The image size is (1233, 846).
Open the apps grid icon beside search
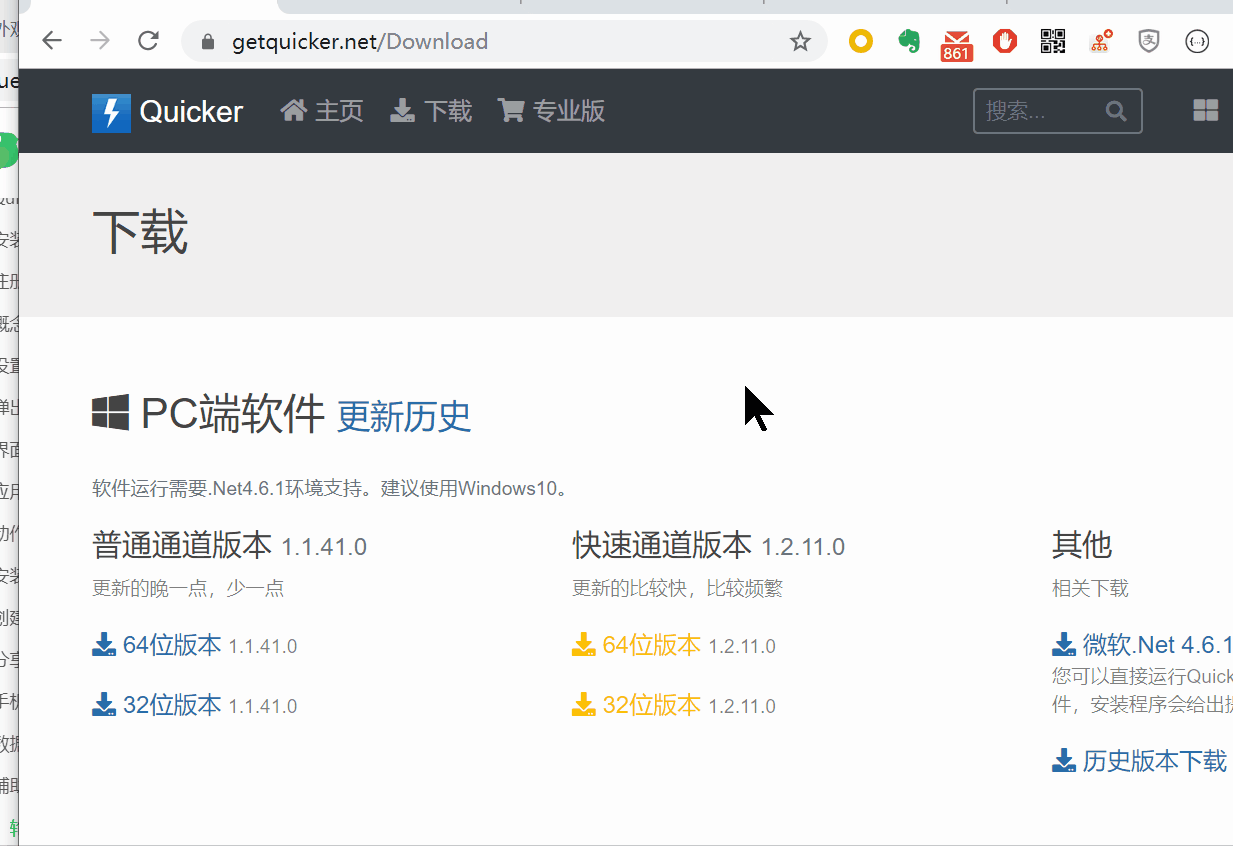(1206, 110)
